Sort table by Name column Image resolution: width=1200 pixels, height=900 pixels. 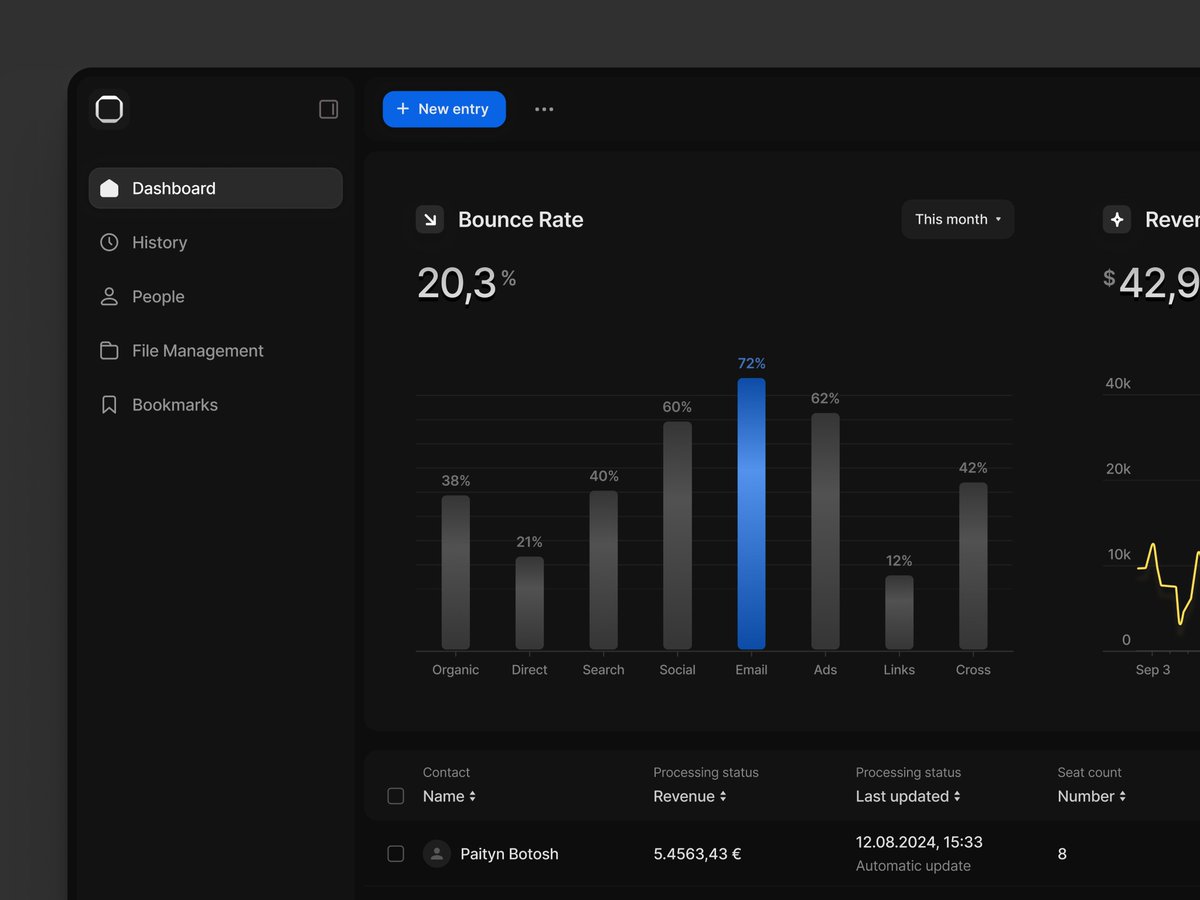[450, 796]
